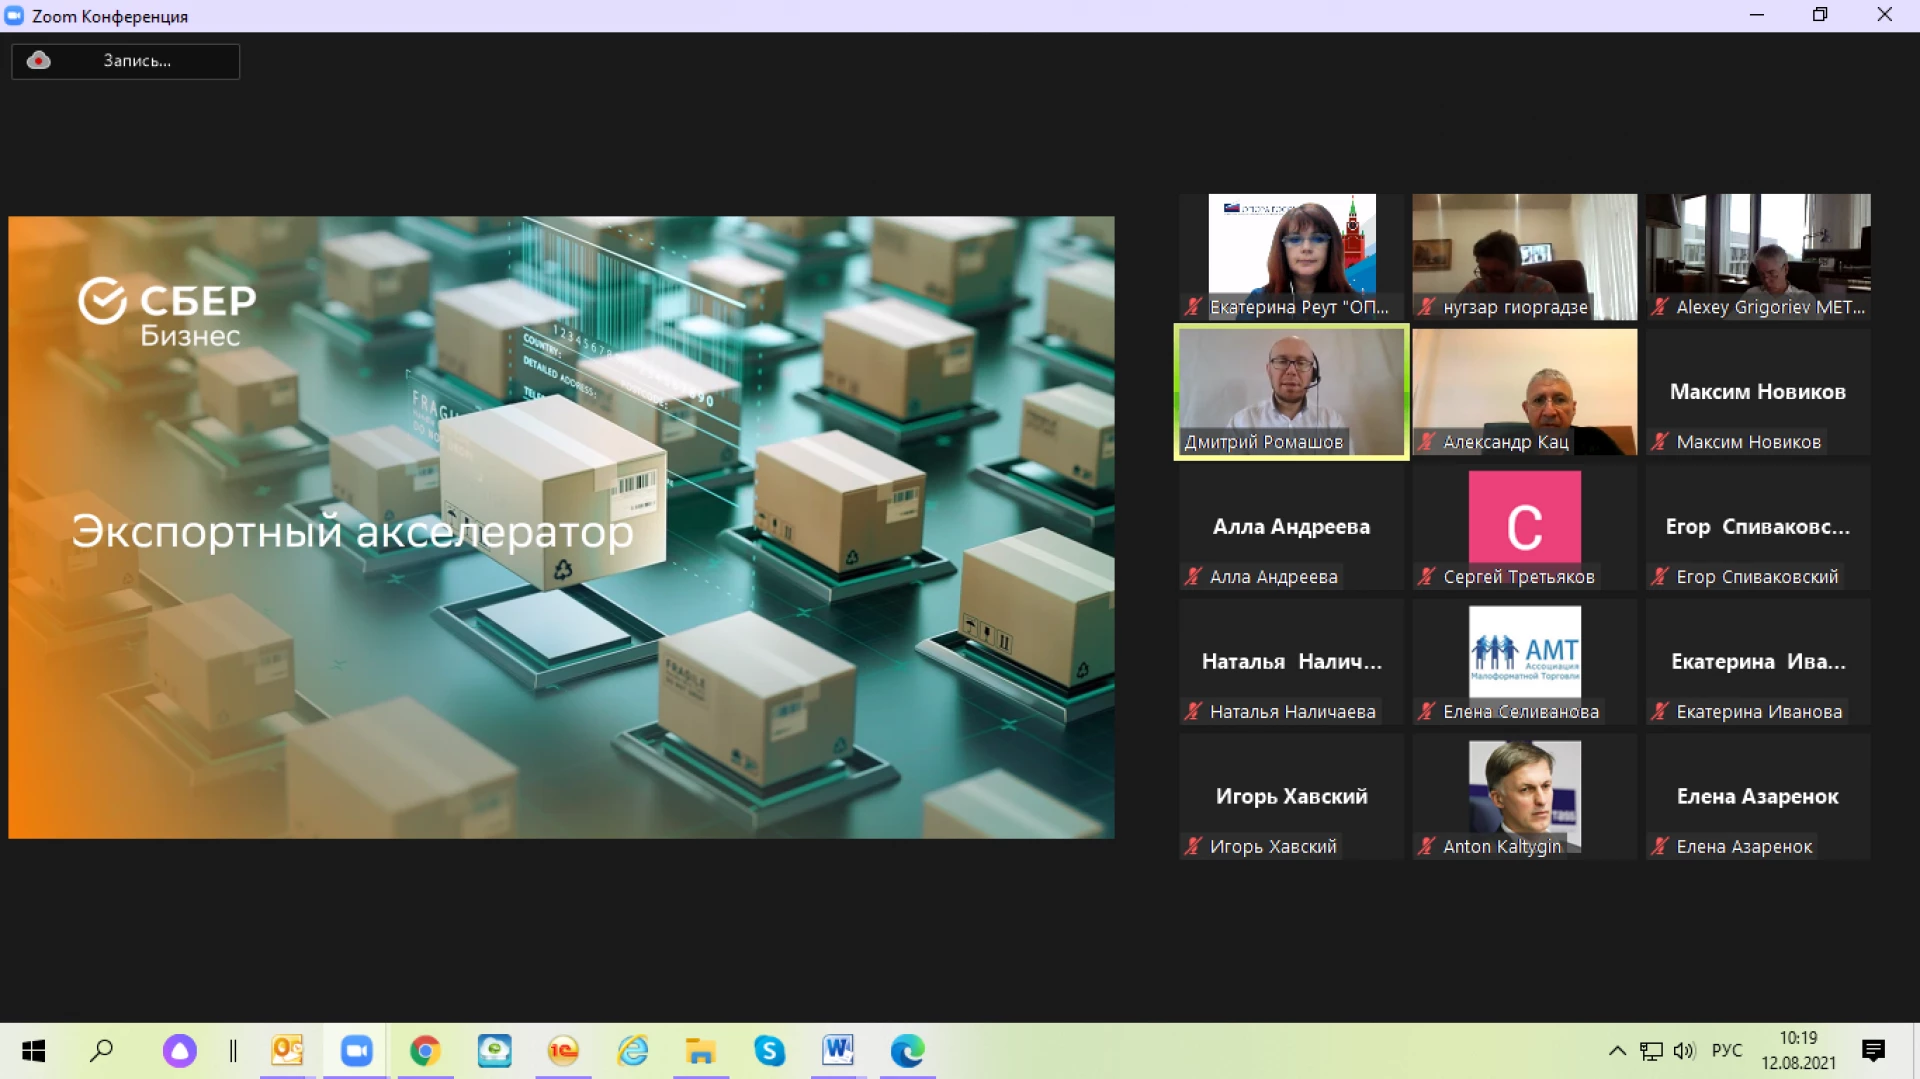Open volume control tray icon
This screenshot has width=1920, height=1079.
coord(1685,1051)
